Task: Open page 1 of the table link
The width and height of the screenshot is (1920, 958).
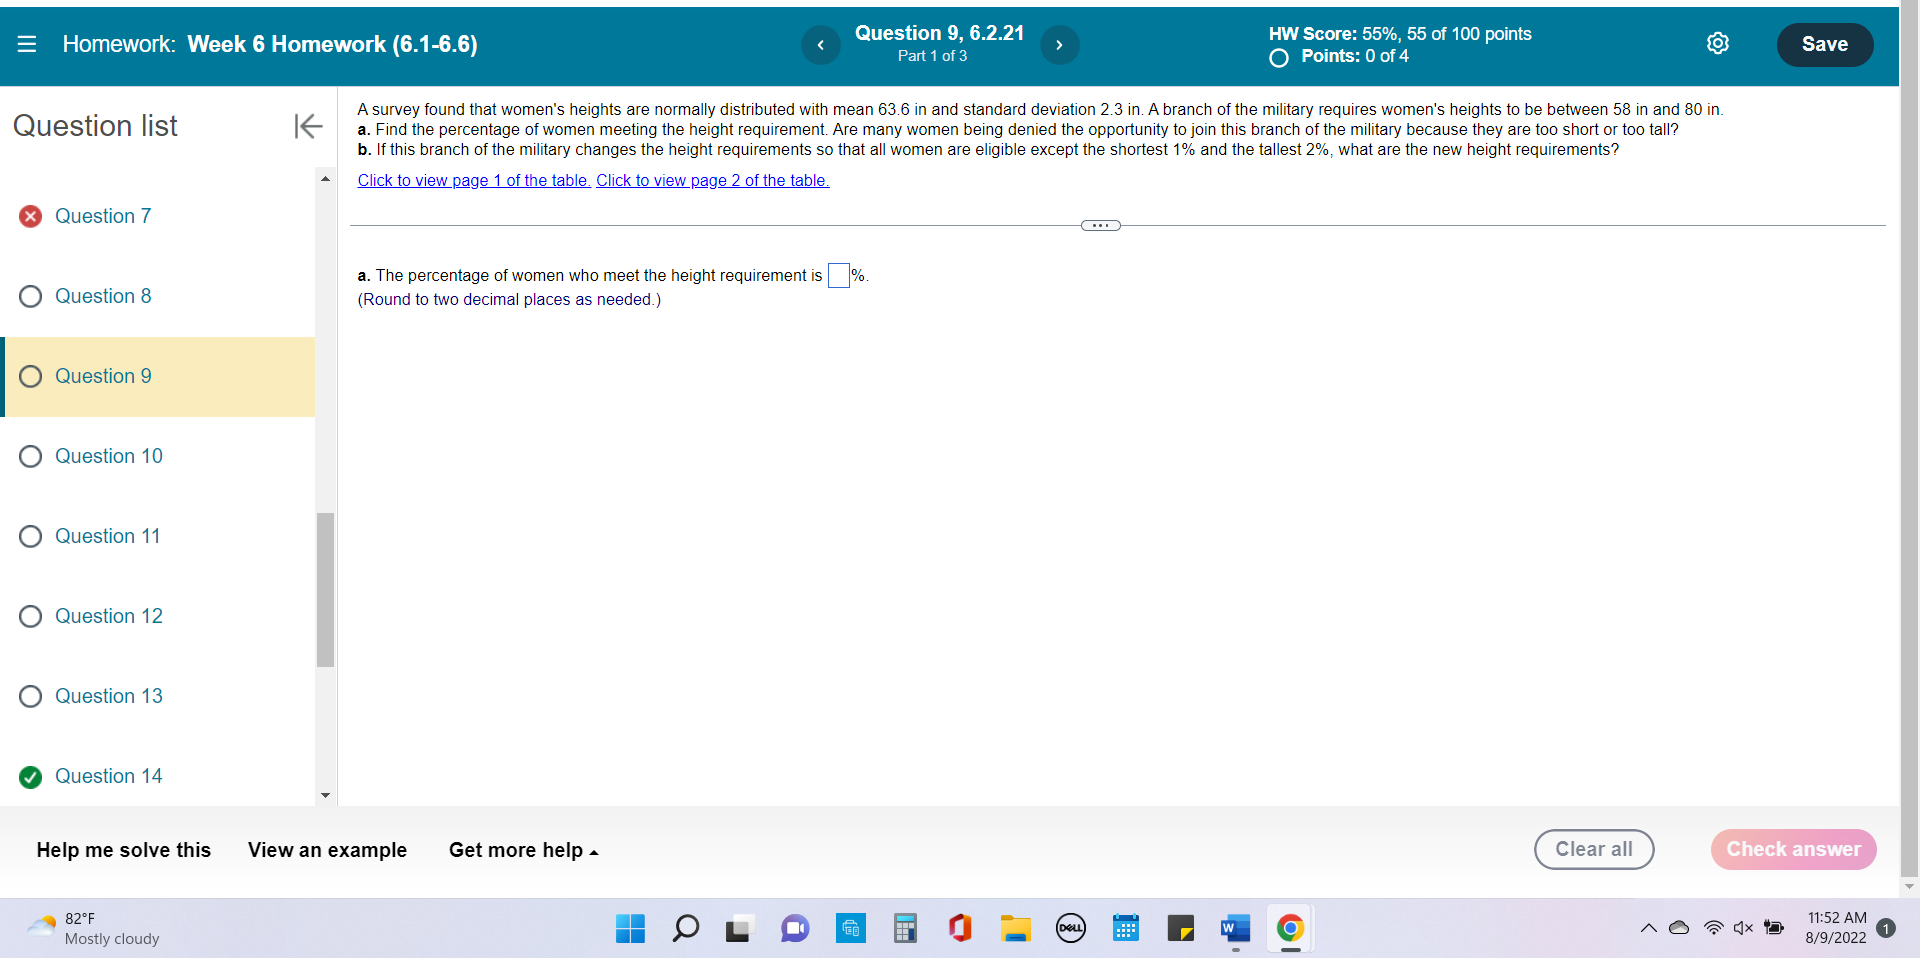Action: pyautogui.click(x=473, y=180)
